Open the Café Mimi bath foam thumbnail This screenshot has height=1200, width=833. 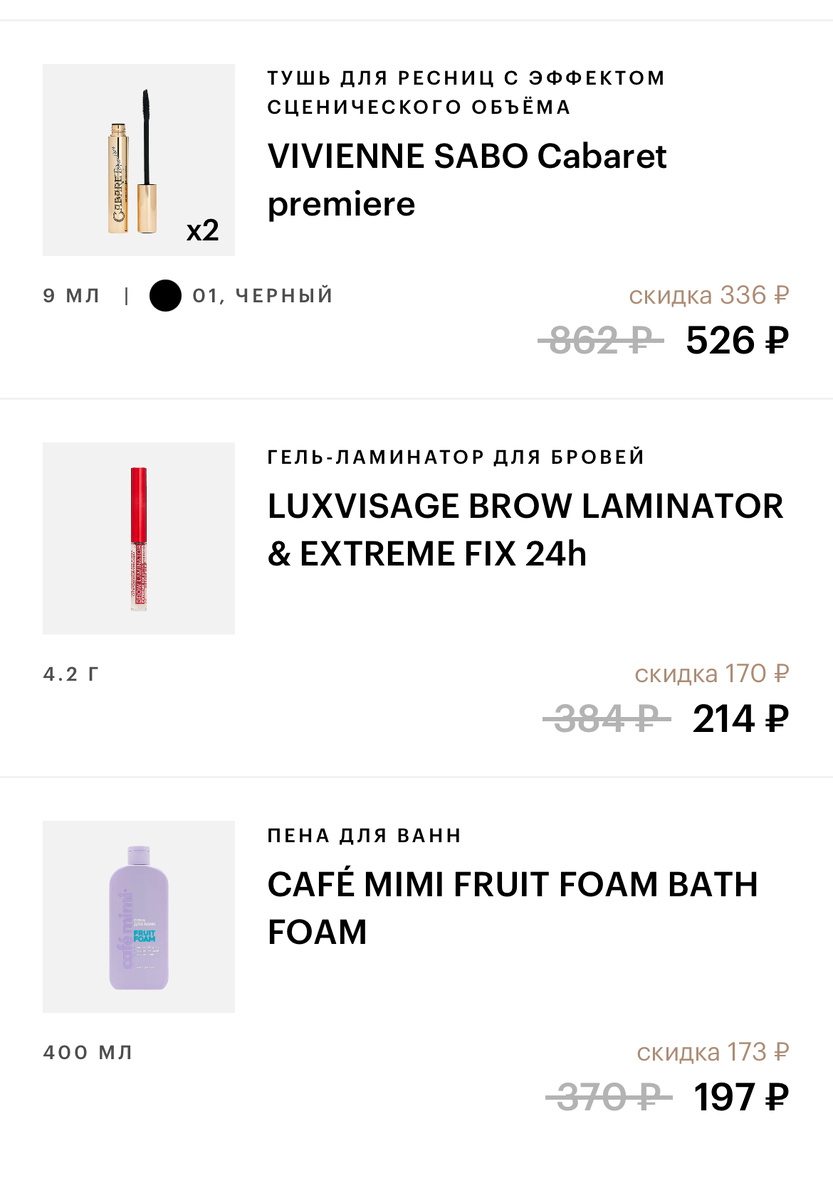[138, 916]
